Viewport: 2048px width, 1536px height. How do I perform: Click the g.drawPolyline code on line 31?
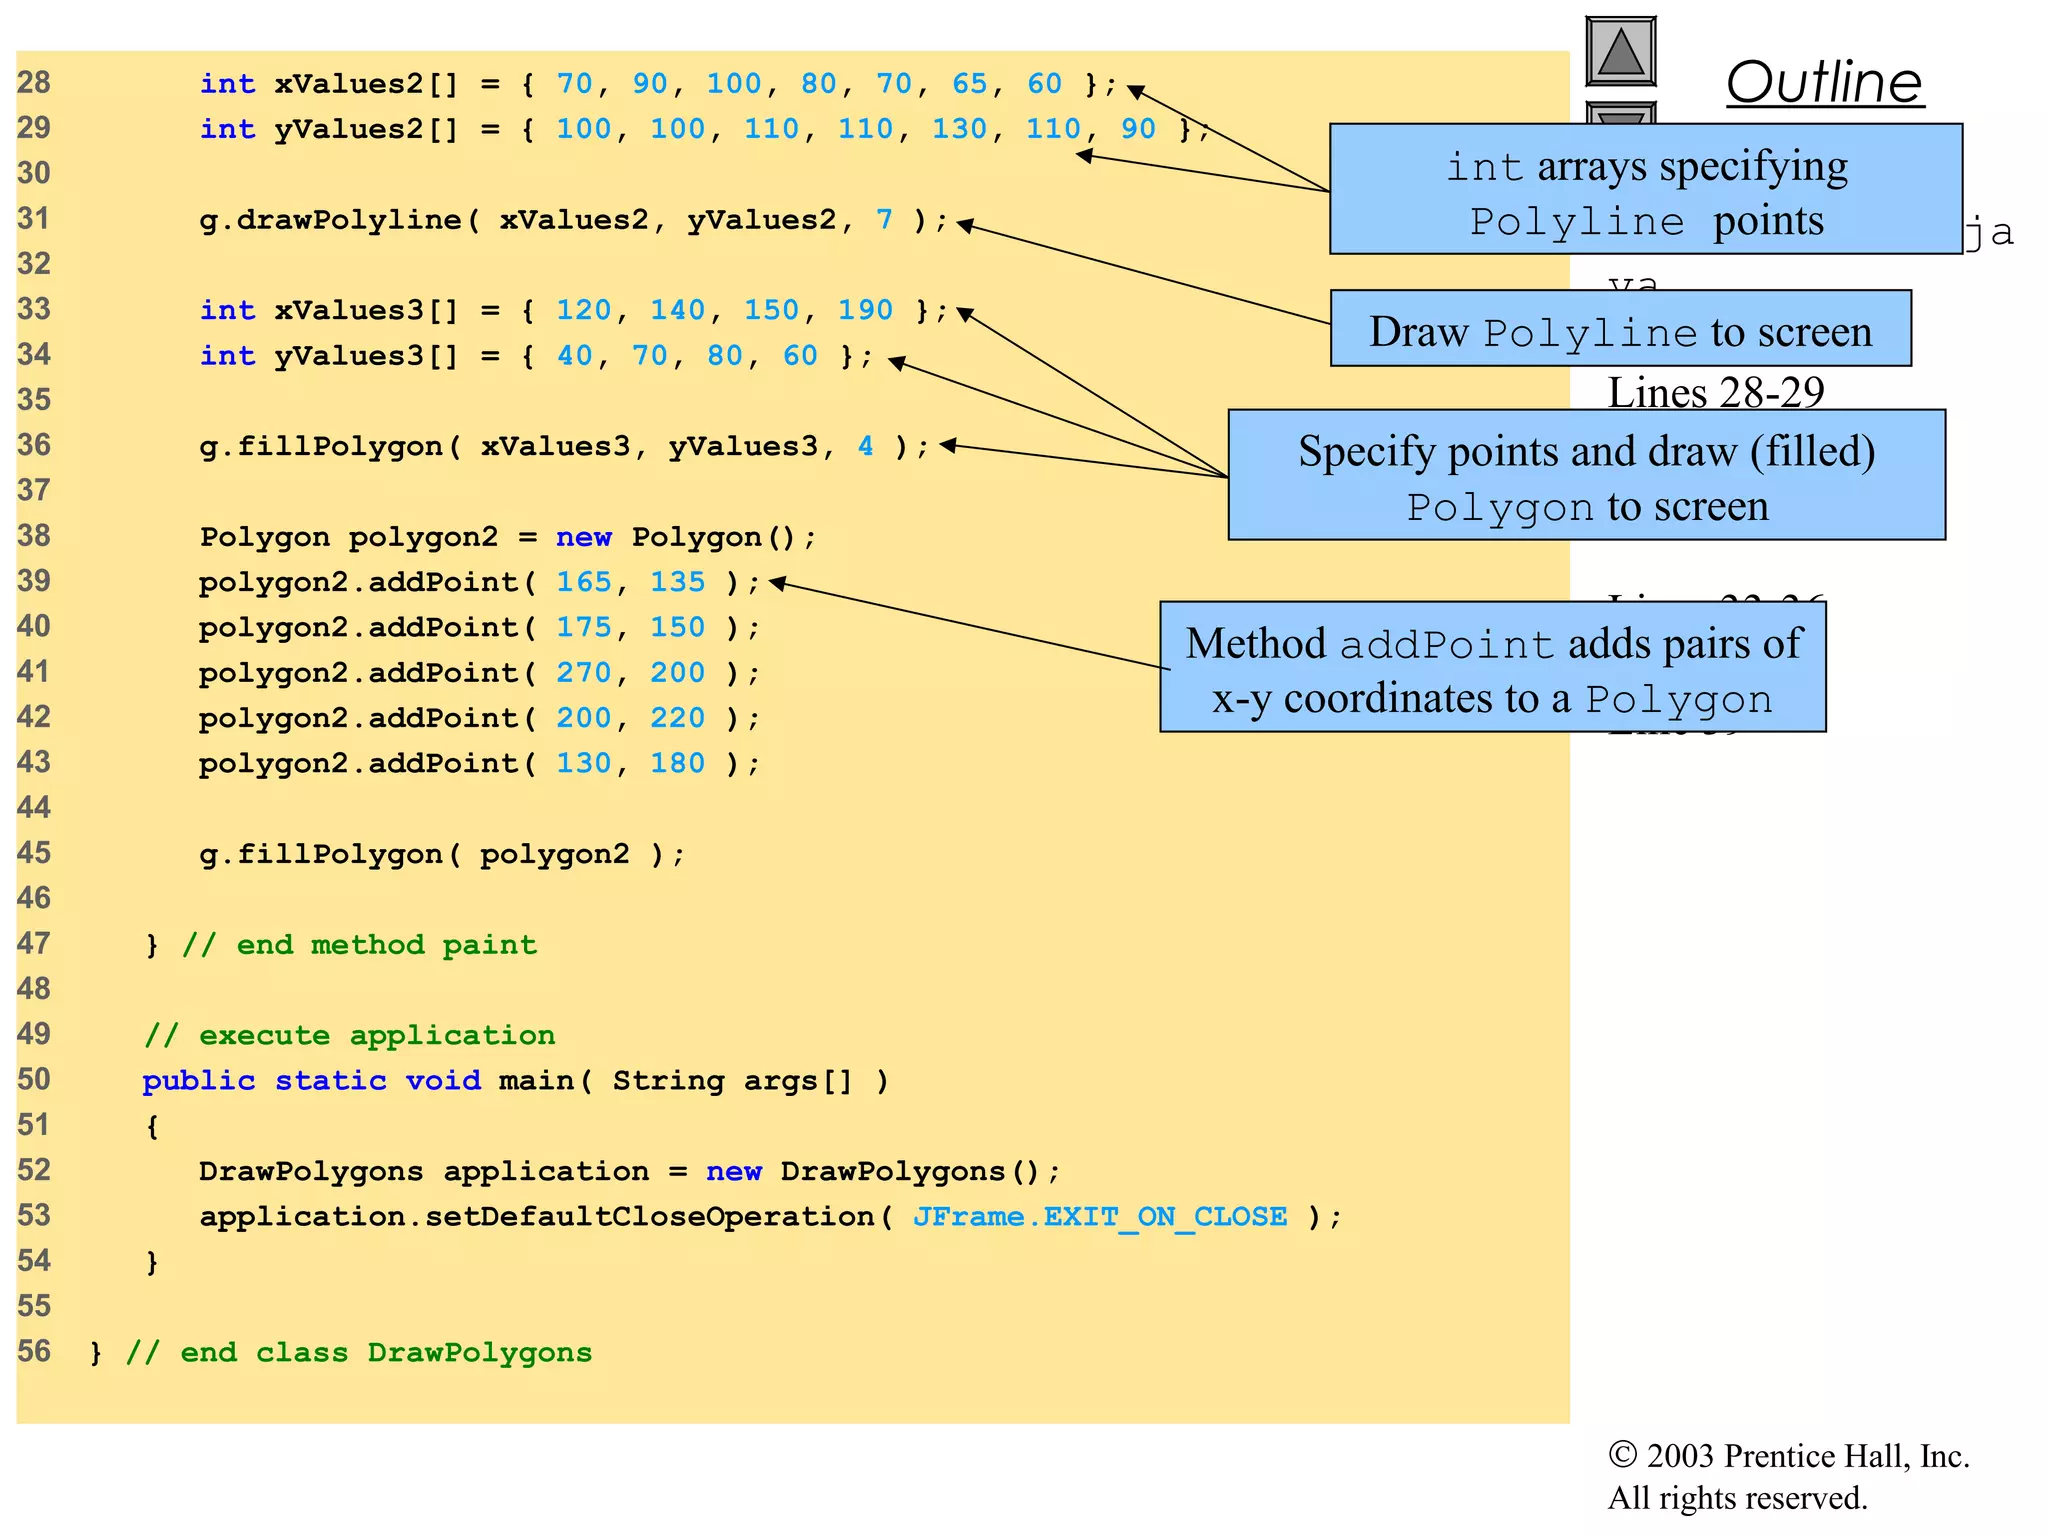pos(573,220)
